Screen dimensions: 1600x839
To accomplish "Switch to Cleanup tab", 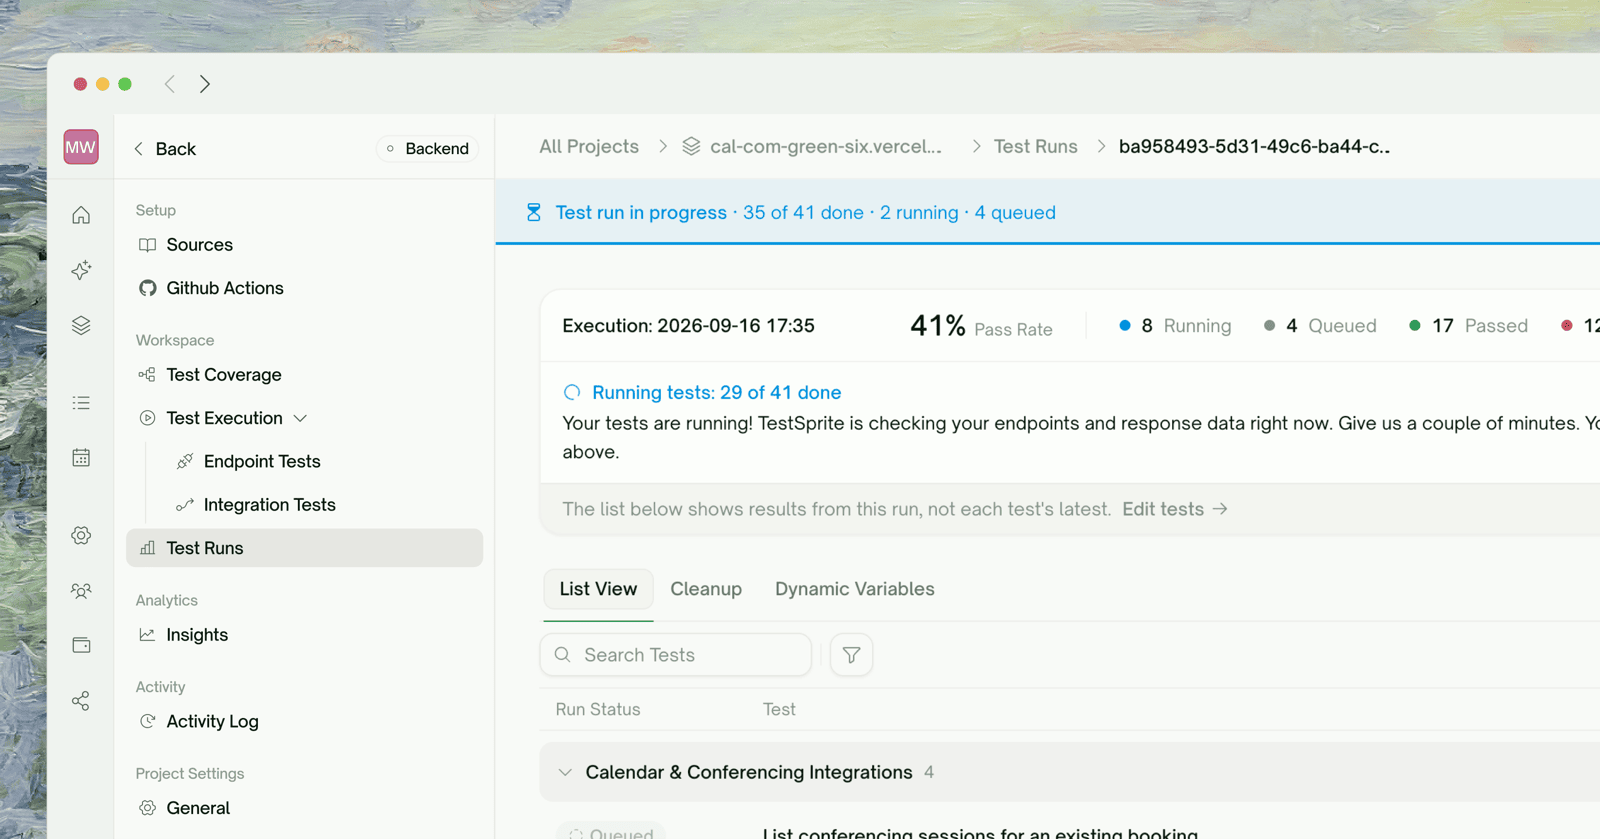I will click(706, 589).
